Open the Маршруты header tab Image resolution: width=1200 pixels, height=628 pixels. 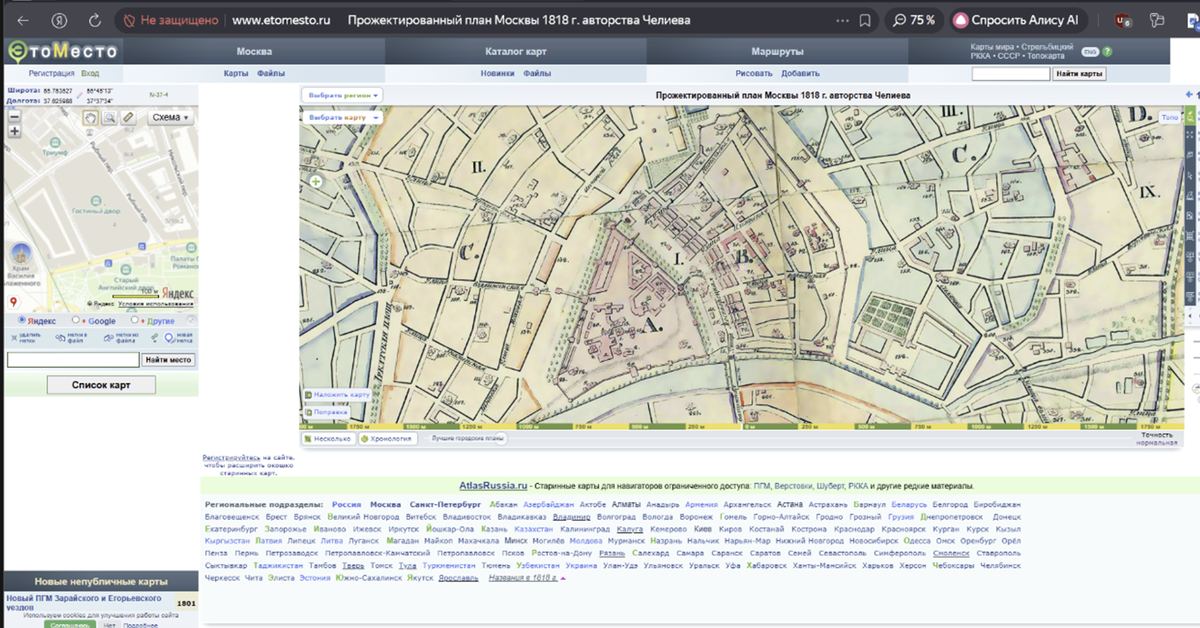coord(777,51)
